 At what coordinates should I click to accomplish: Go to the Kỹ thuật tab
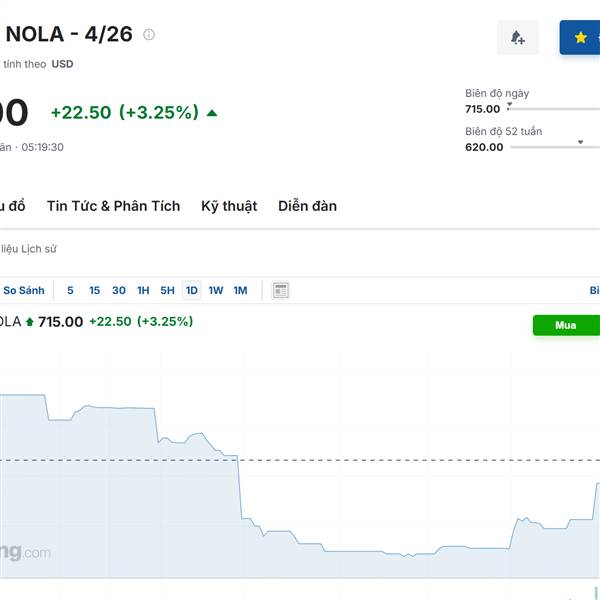point(229,206)
